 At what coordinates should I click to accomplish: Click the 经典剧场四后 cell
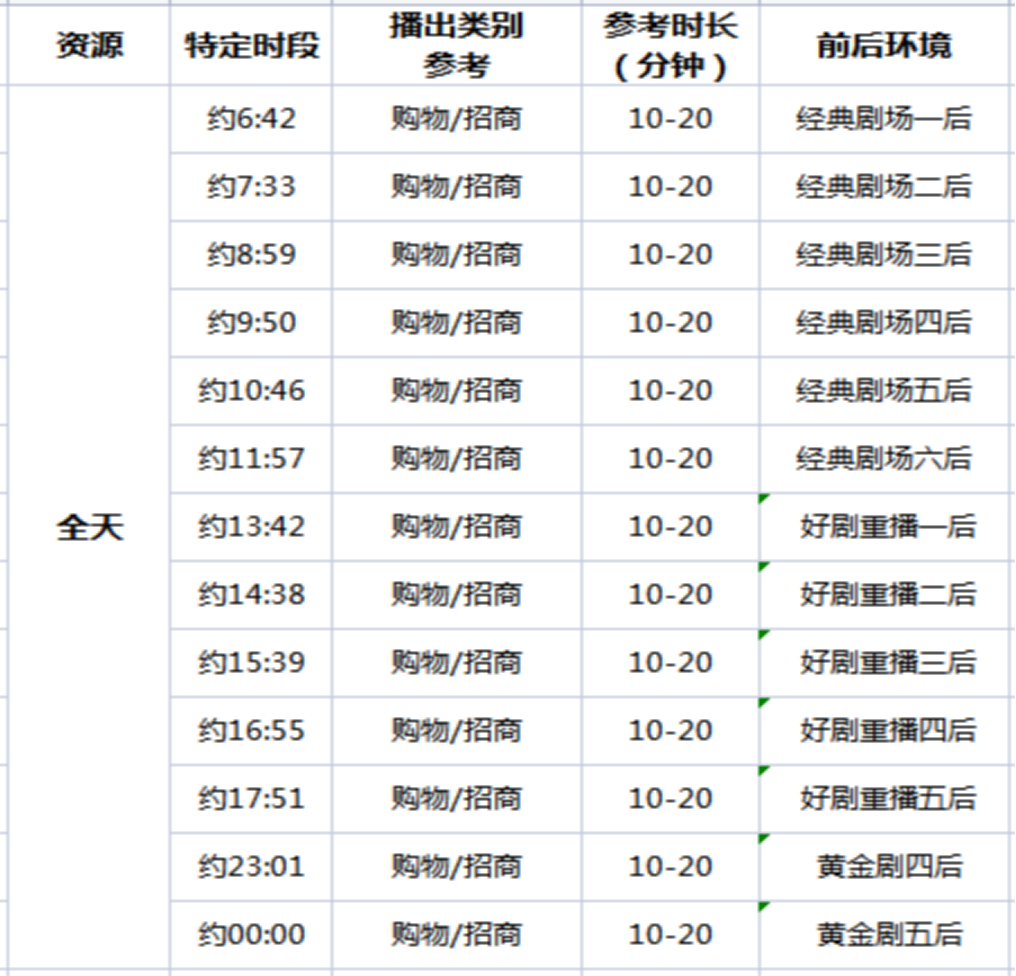[884, 323]
